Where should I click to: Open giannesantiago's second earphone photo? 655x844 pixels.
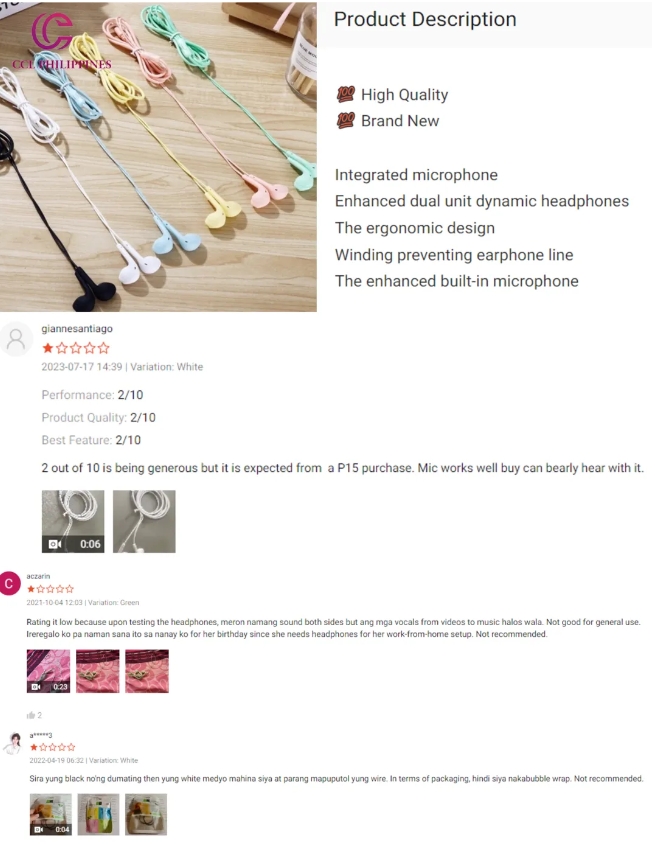coord(144,521)
